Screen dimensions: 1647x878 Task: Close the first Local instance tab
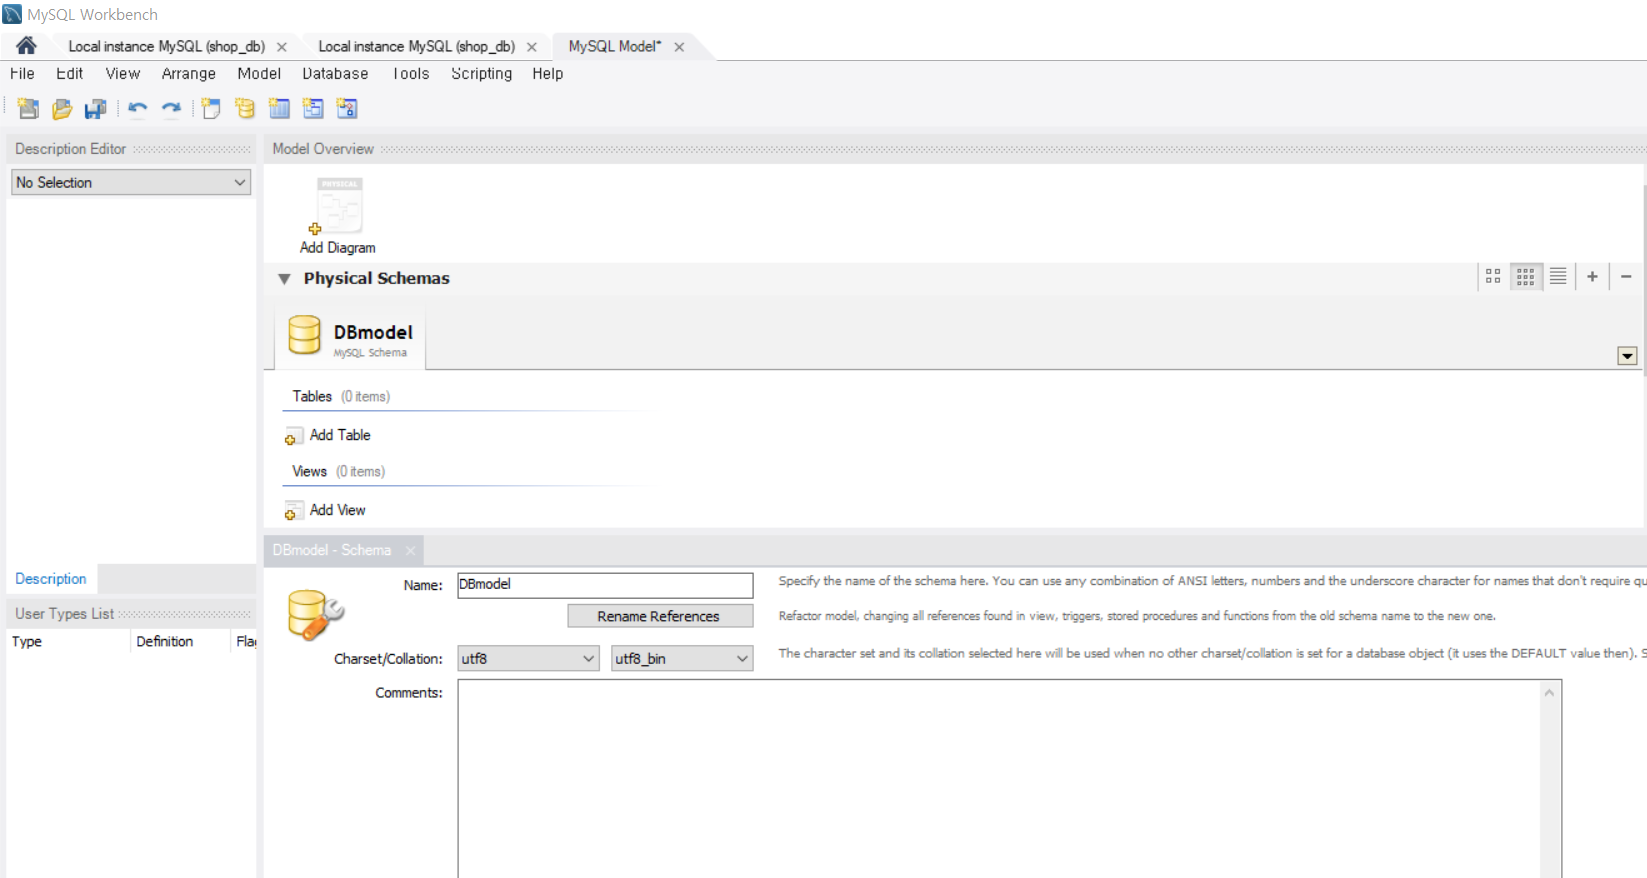coord(282,47)
